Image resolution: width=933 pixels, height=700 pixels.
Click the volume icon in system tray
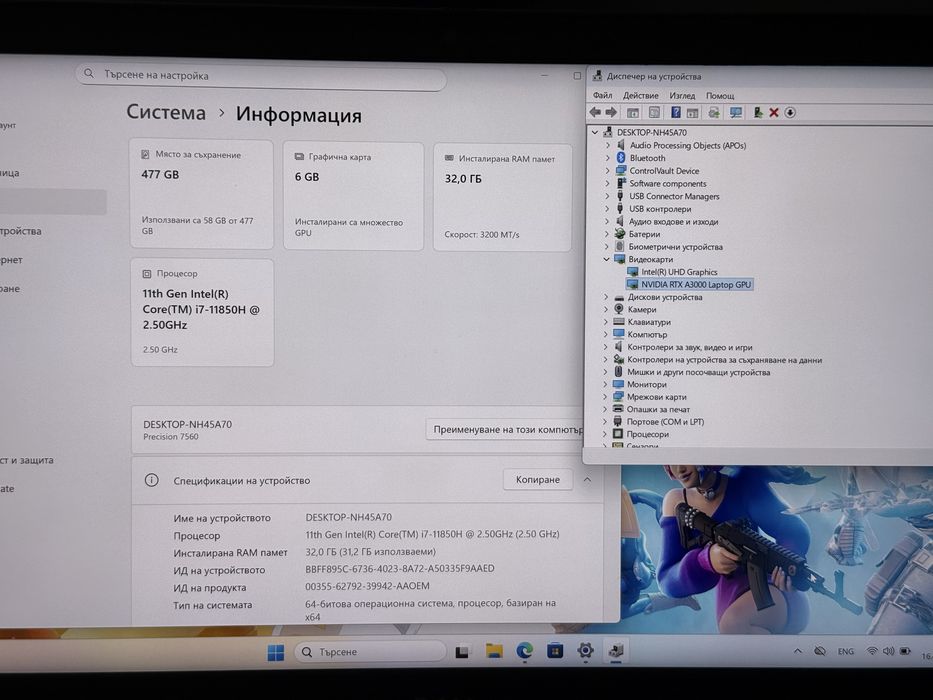(x=888, y=651)
